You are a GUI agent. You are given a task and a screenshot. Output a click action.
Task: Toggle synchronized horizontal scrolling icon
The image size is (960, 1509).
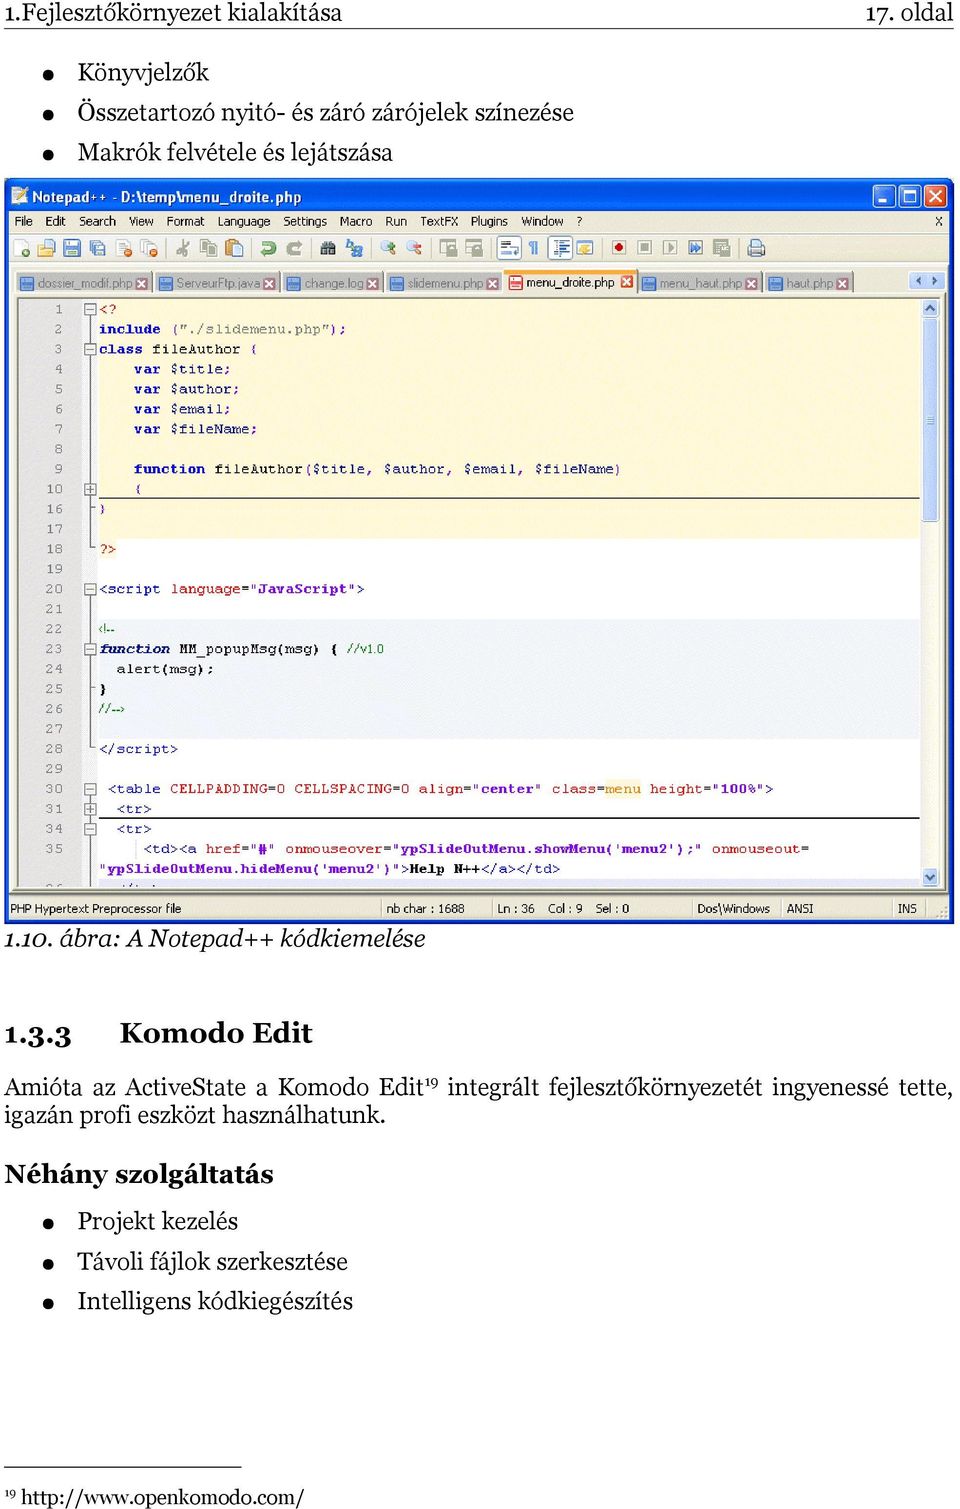pos(473,248)
